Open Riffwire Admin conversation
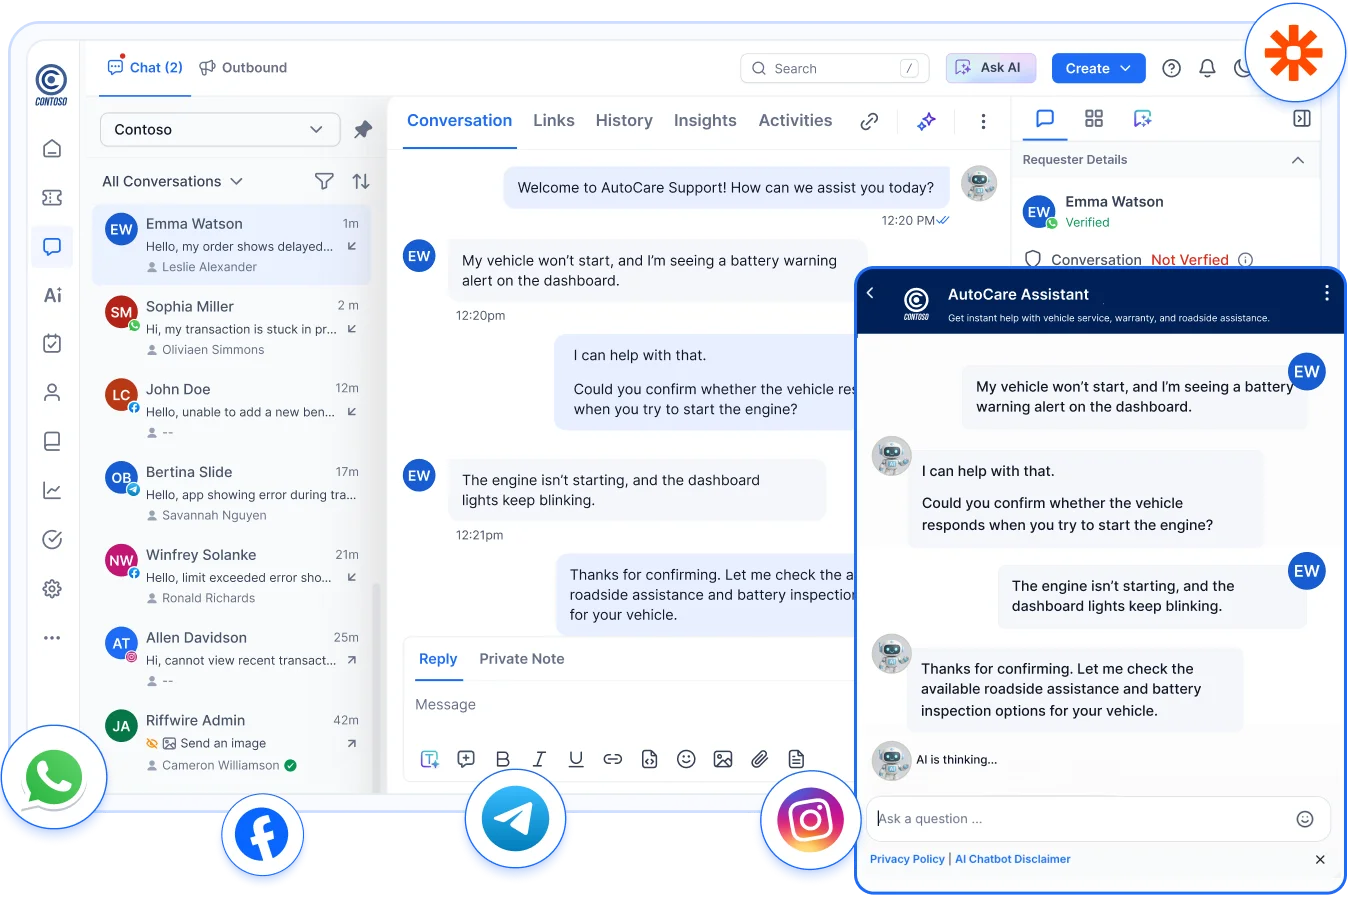 (232, 742)
